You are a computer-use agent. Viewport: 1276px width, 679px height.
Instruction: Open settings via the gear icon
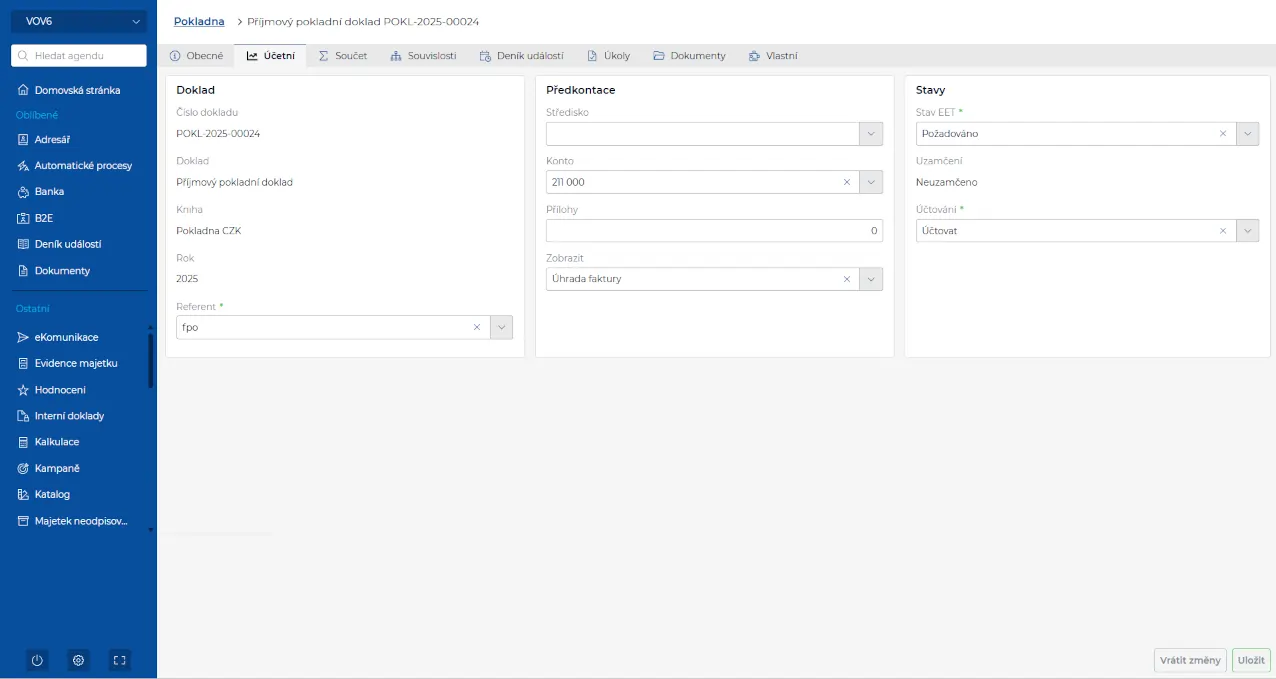(x=78, y=660)
